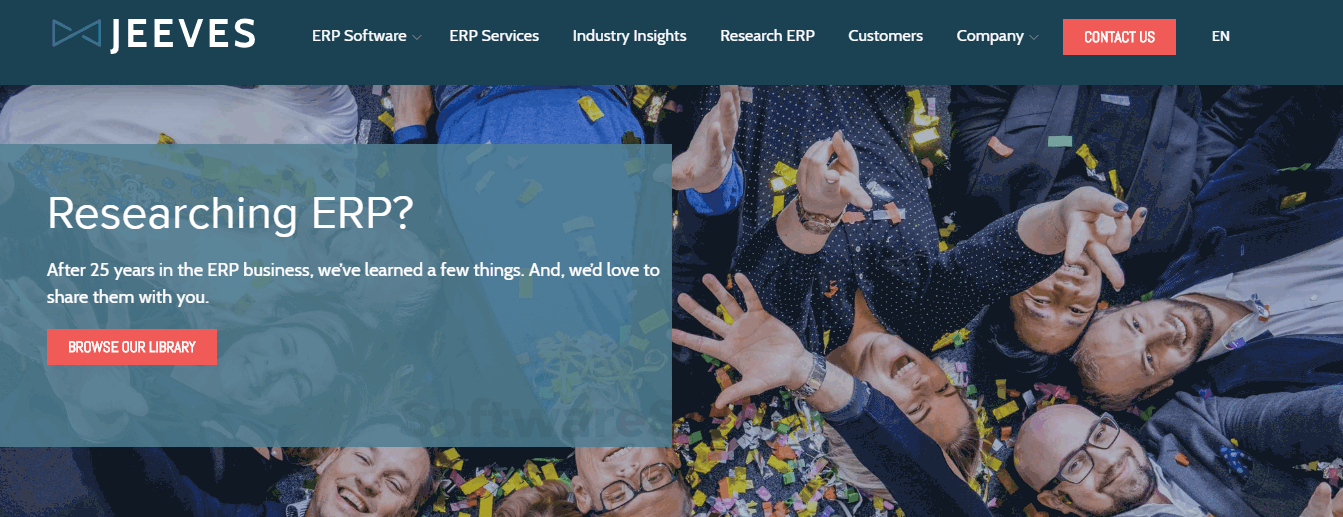Open the EN language selector
This screenshot has width=1343, height=517.
click(1220, 36)
